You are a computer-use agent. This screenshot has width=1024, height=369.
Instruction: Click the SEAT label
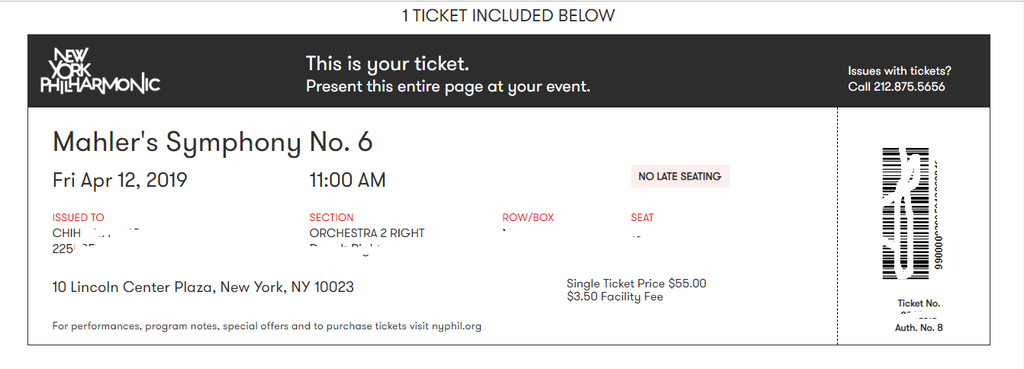(642, 217)
